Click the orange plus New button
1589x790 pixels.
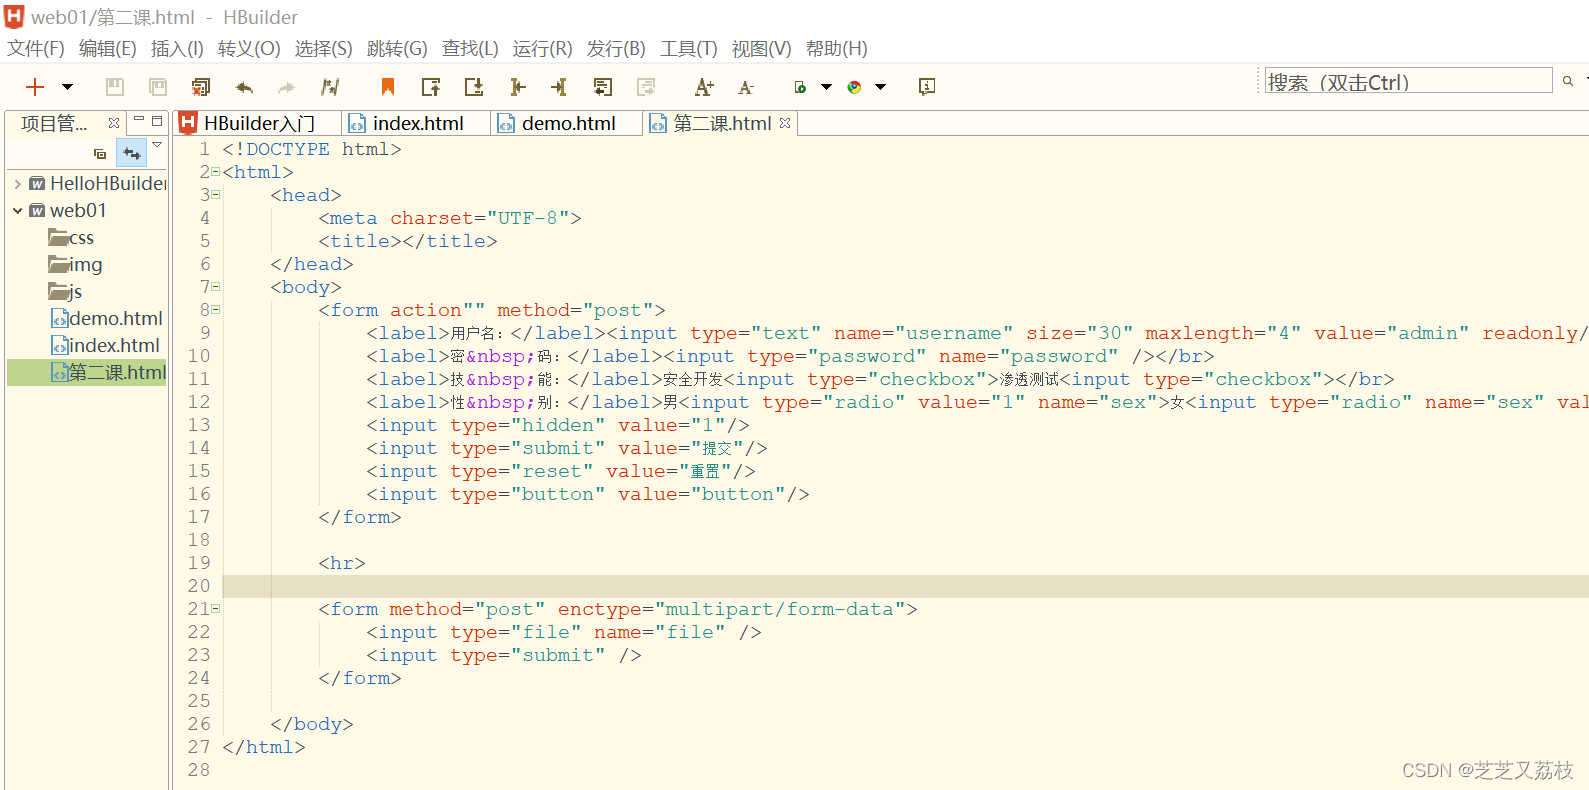pos(35,87)
